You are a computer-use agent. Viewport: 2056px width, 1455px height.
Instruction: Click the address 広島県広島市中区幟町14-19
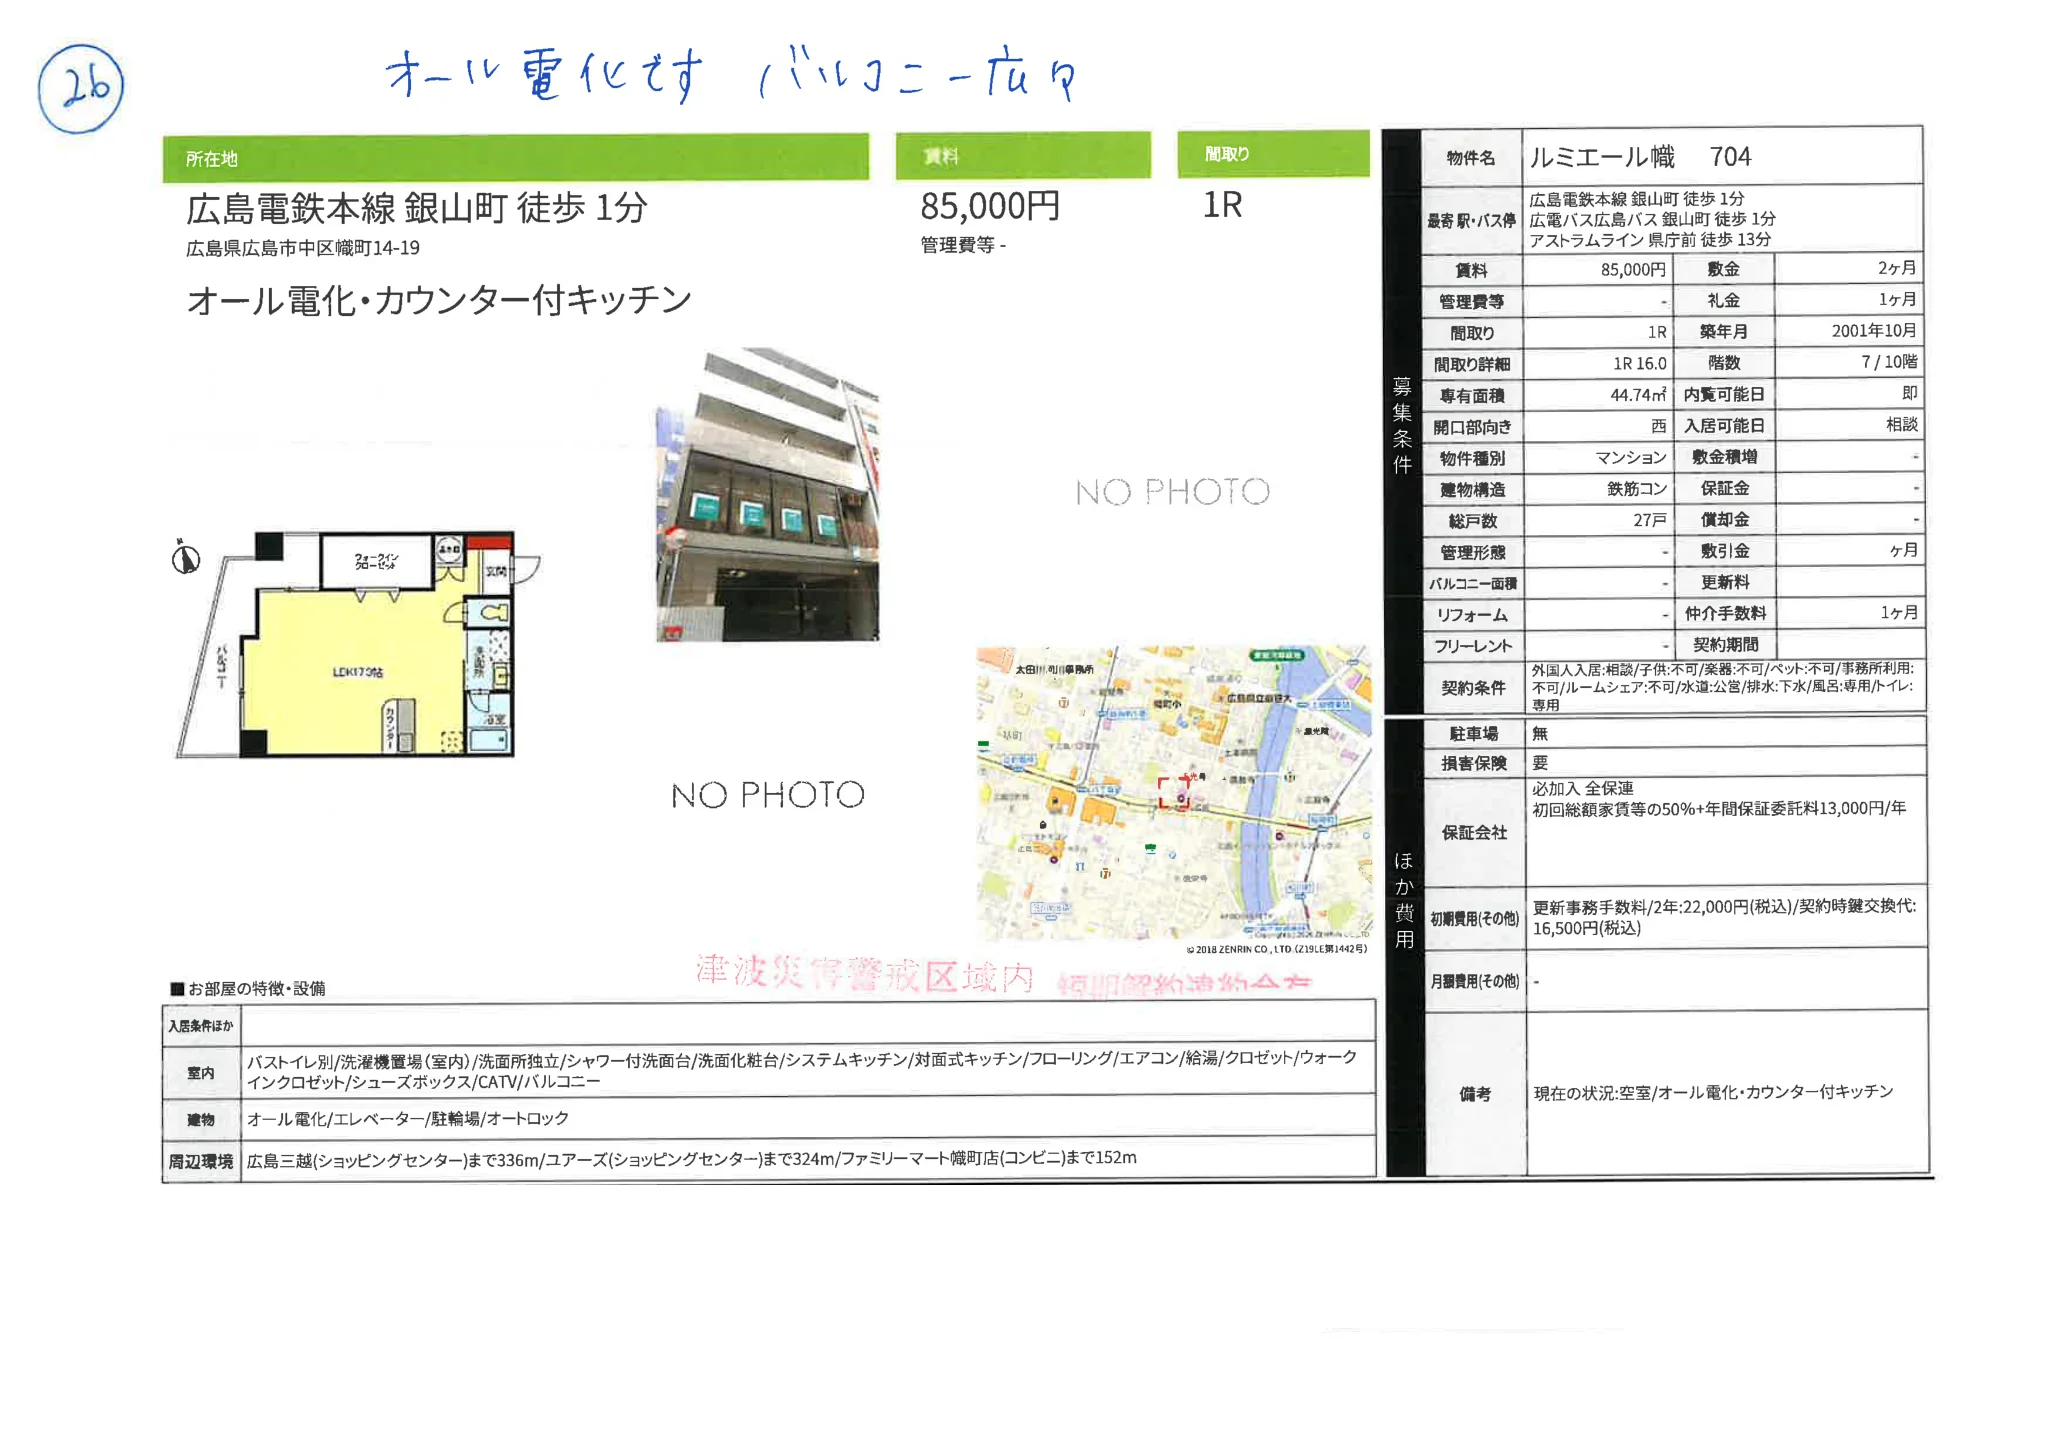click(x=303, y=248)
